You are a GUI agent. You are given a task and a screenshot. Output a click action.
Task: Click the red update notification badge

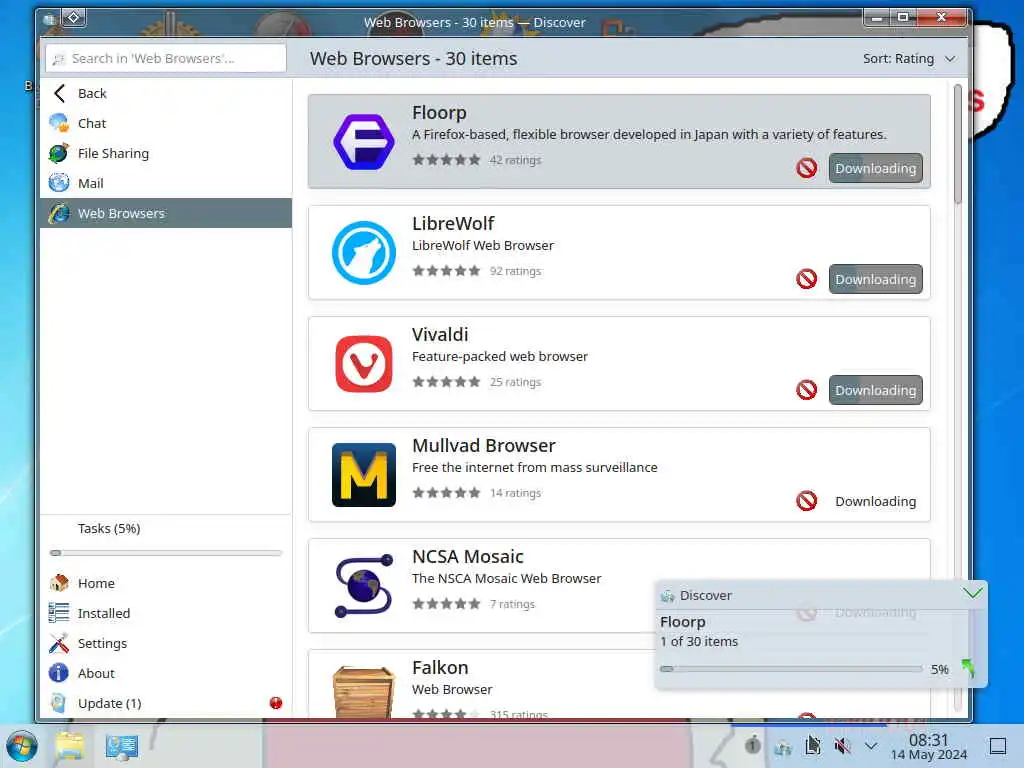coord(276,703)
